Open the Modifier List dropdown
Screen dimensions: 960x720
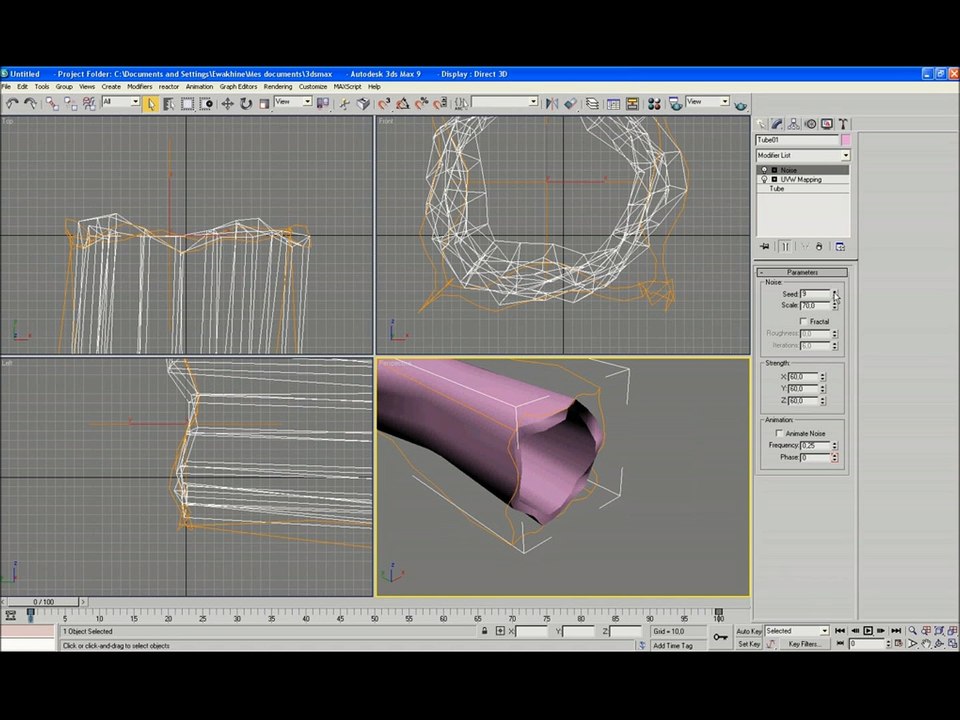pyautogui.click(x=803, y=156)
